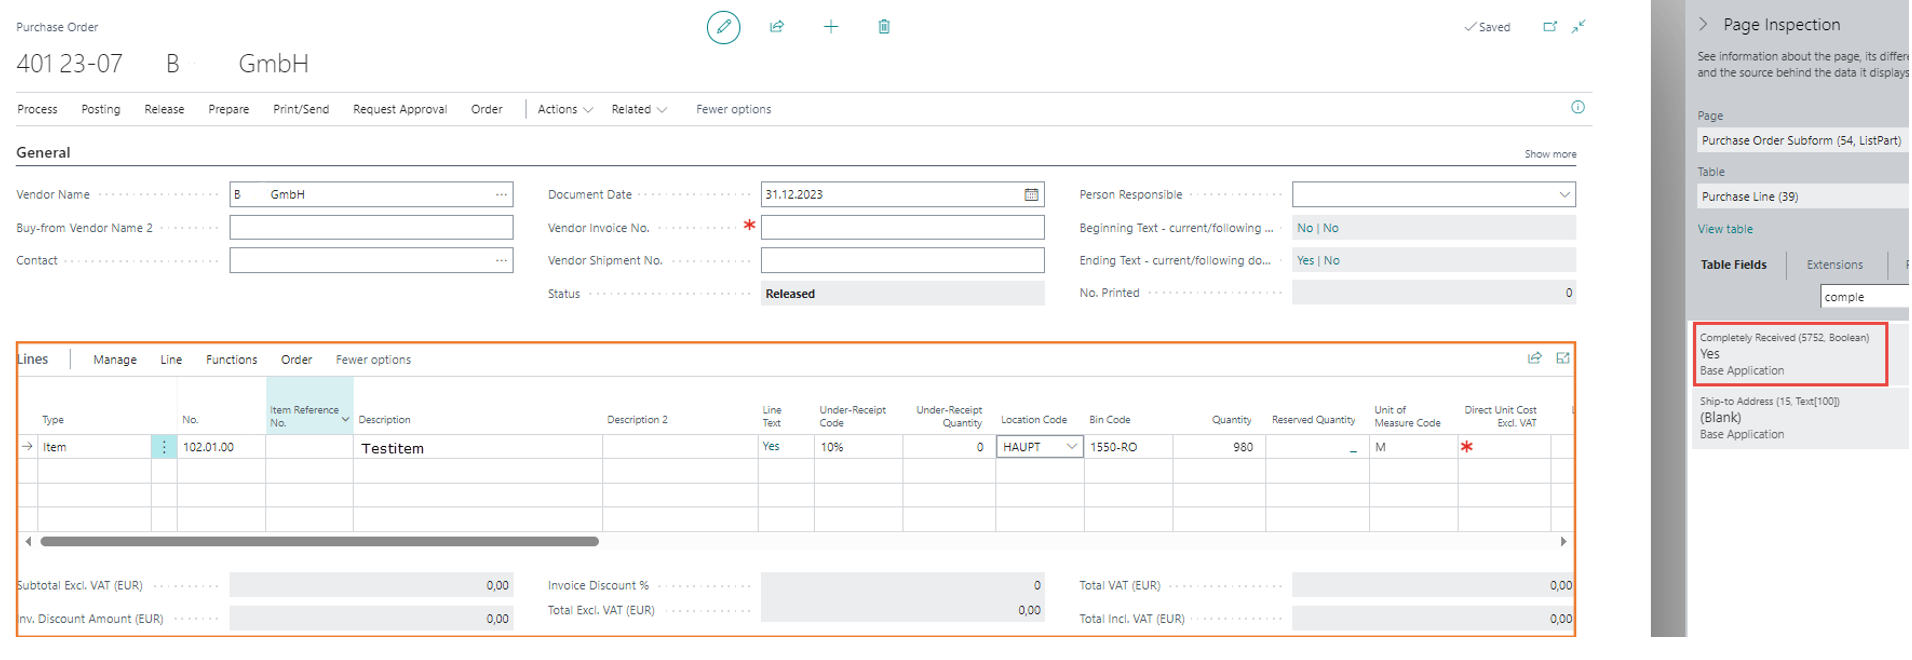Open the Person Responsible dropdown
This screenshot has width=1912, height=660.
coord(1564,195)
